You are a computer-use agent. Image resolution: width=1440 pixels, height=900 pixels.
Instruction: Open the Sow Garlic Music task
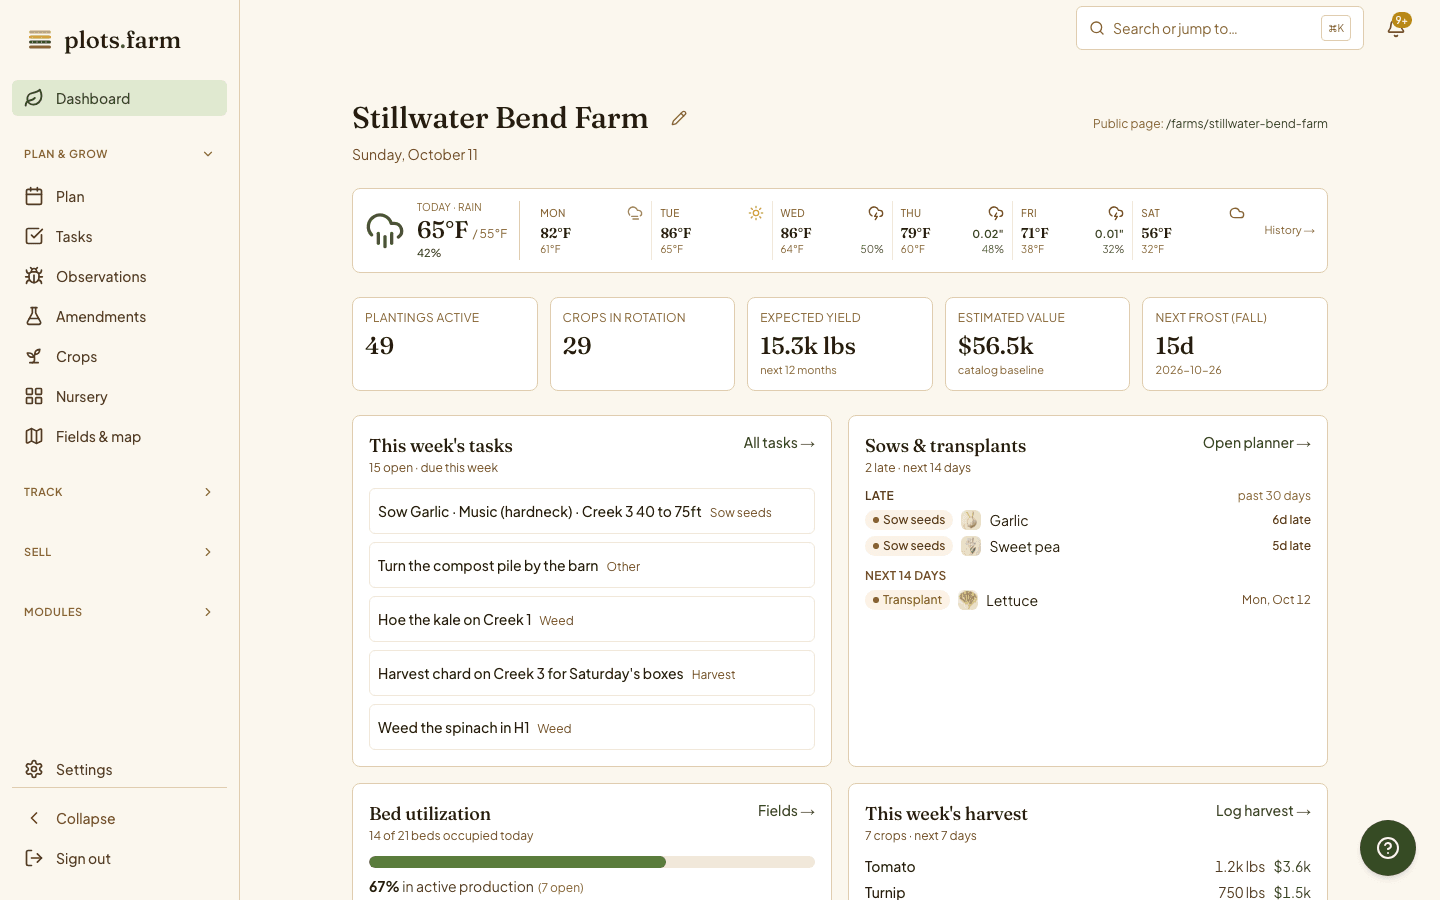[592, 511]
